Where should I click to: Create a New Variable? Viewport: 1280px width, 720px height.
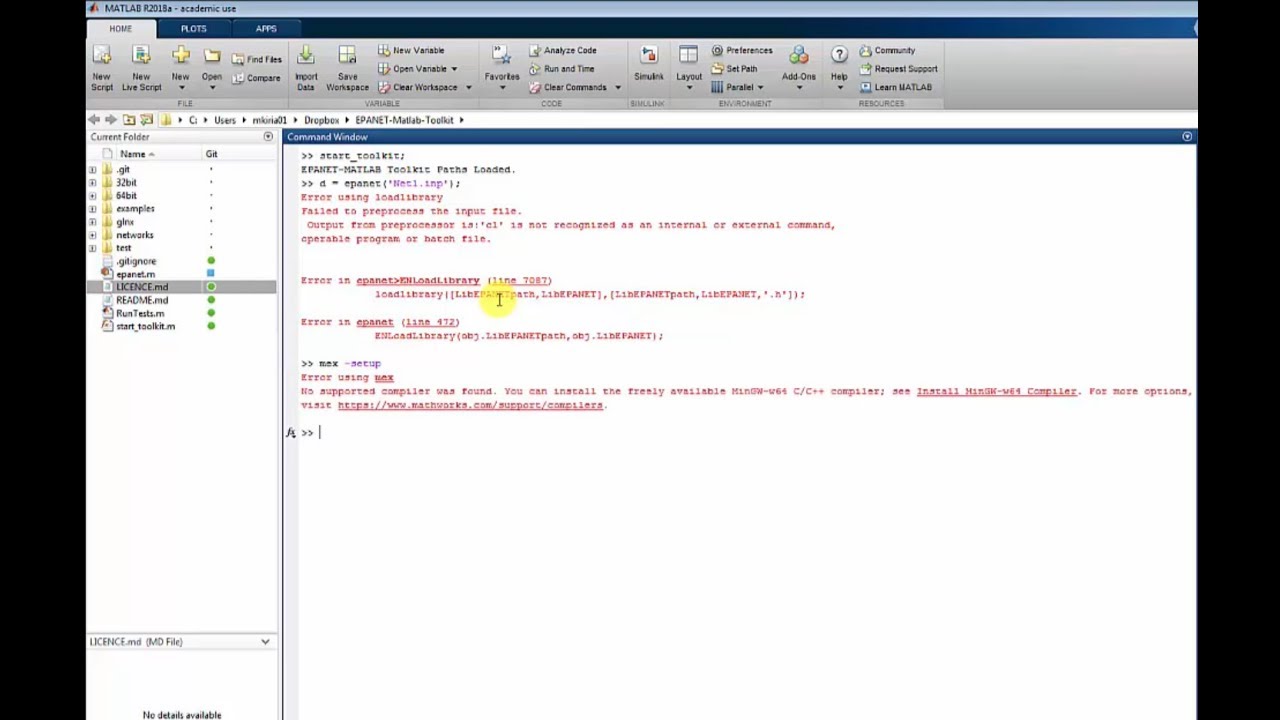coord(411,50)
